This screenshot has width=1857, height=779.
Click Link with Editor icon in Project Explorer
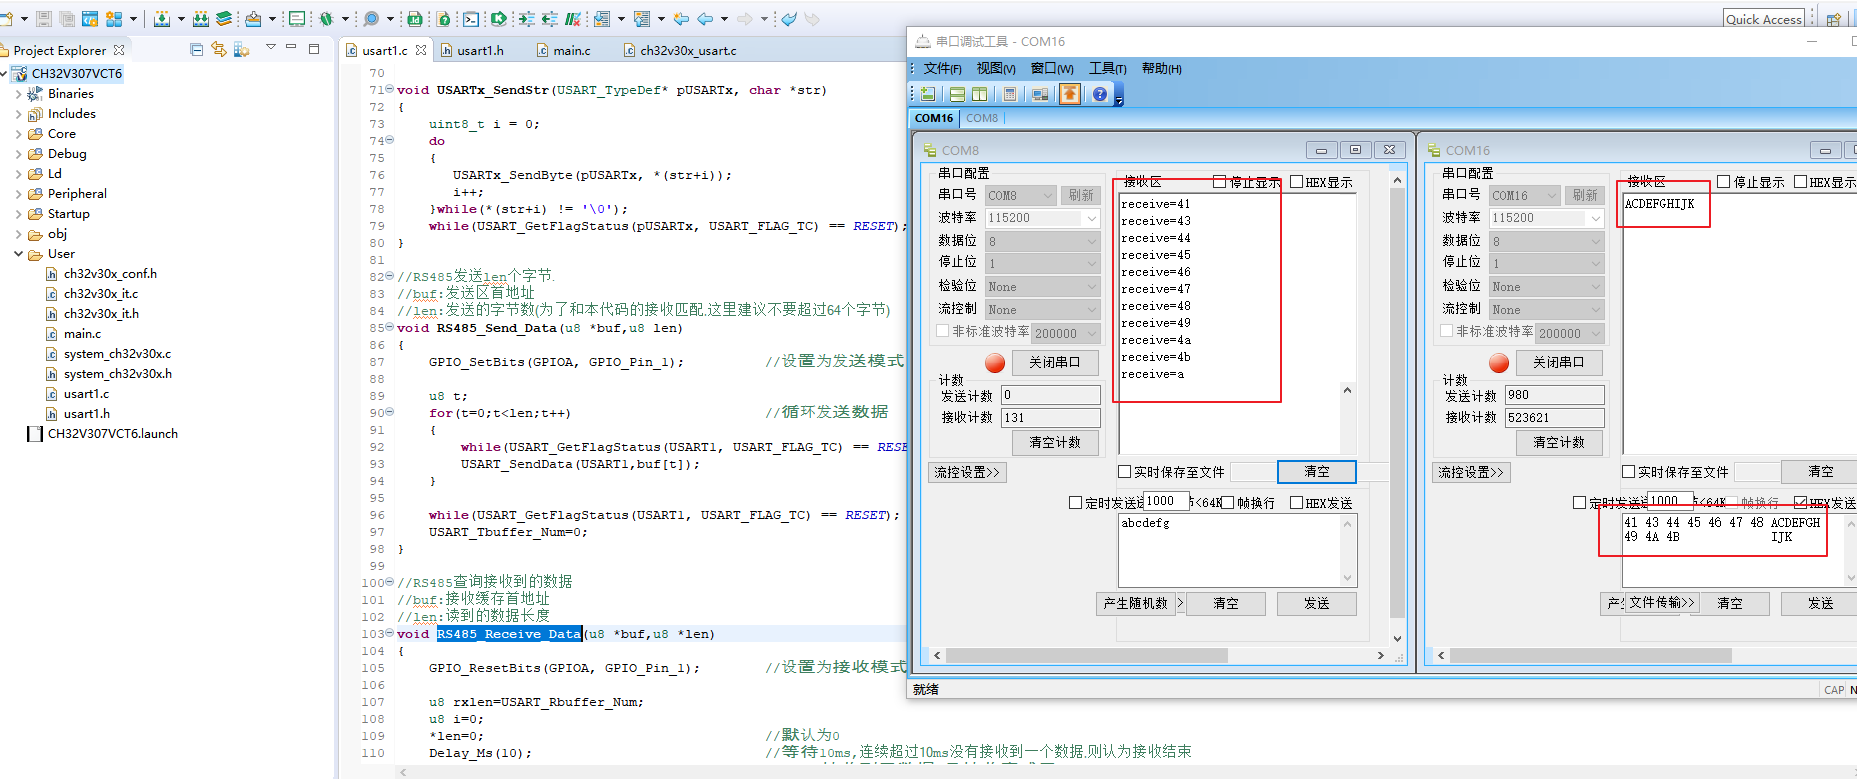tap(218, 49)
